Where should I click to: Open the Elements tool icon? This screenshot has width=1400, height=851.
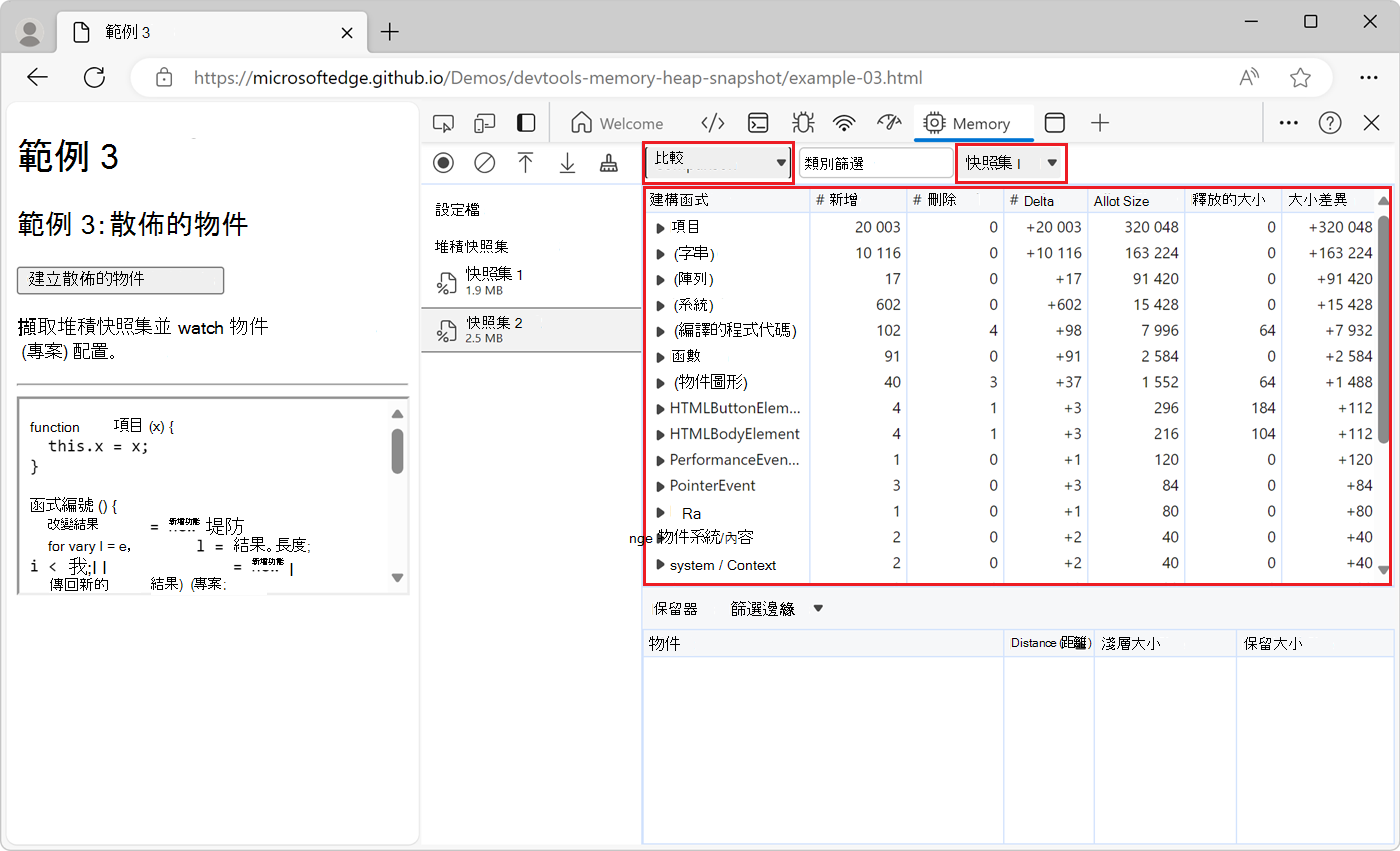coord(712,123)
